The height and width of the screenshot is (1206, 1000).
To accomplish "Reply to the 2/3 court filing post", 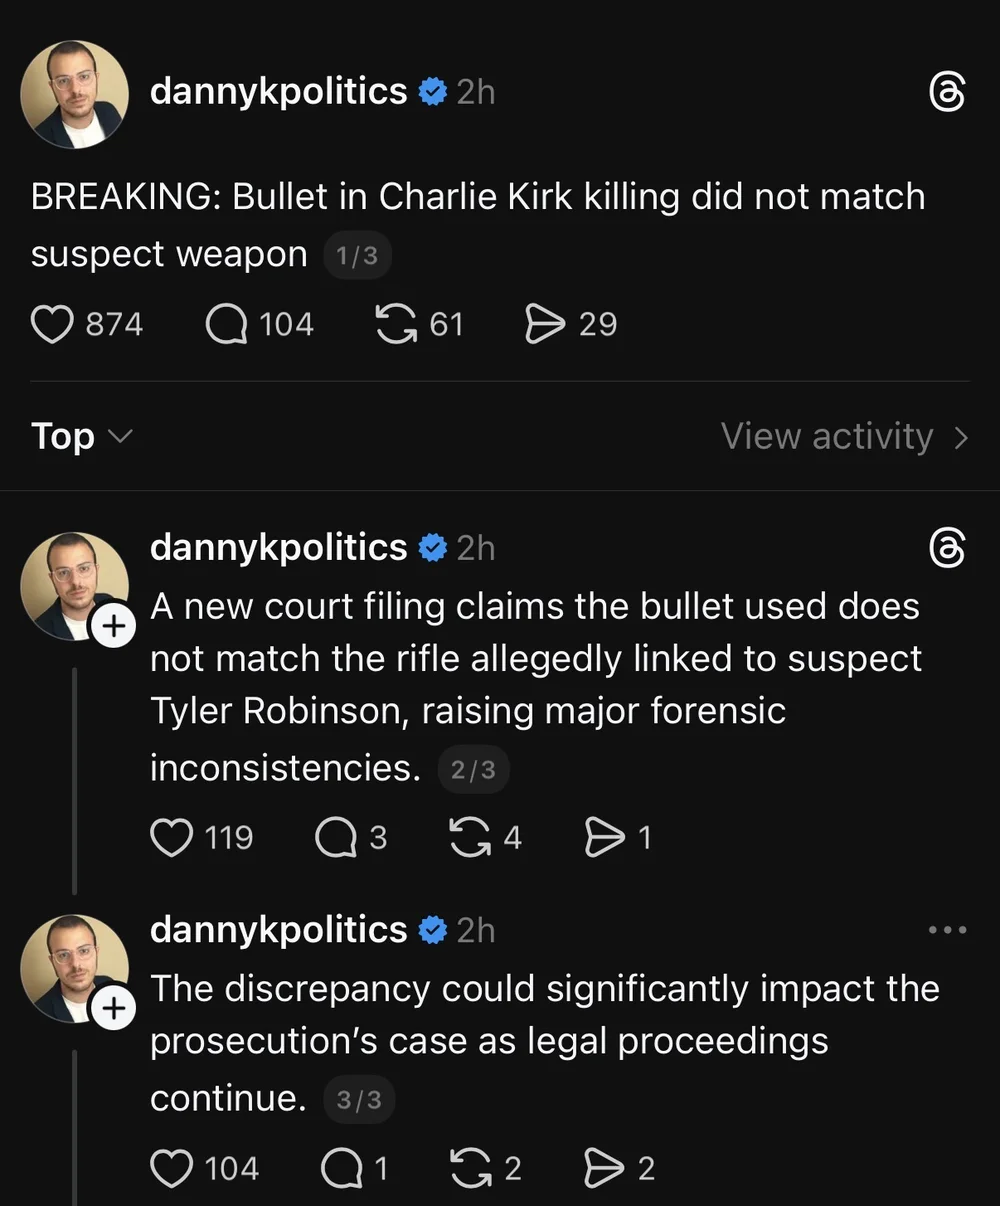I will pyautogui.click(x=337, y=837).
